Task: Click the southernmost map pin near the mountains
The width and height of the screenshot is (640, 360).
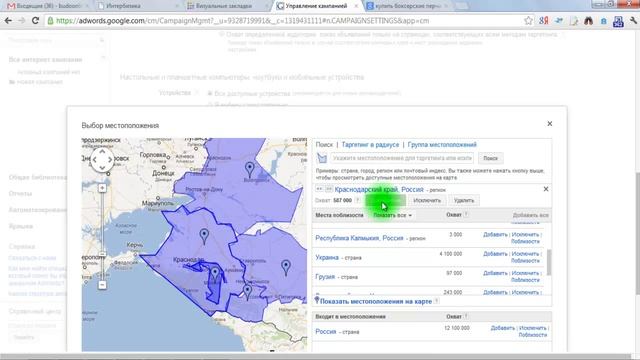Action: click(247, 292)
